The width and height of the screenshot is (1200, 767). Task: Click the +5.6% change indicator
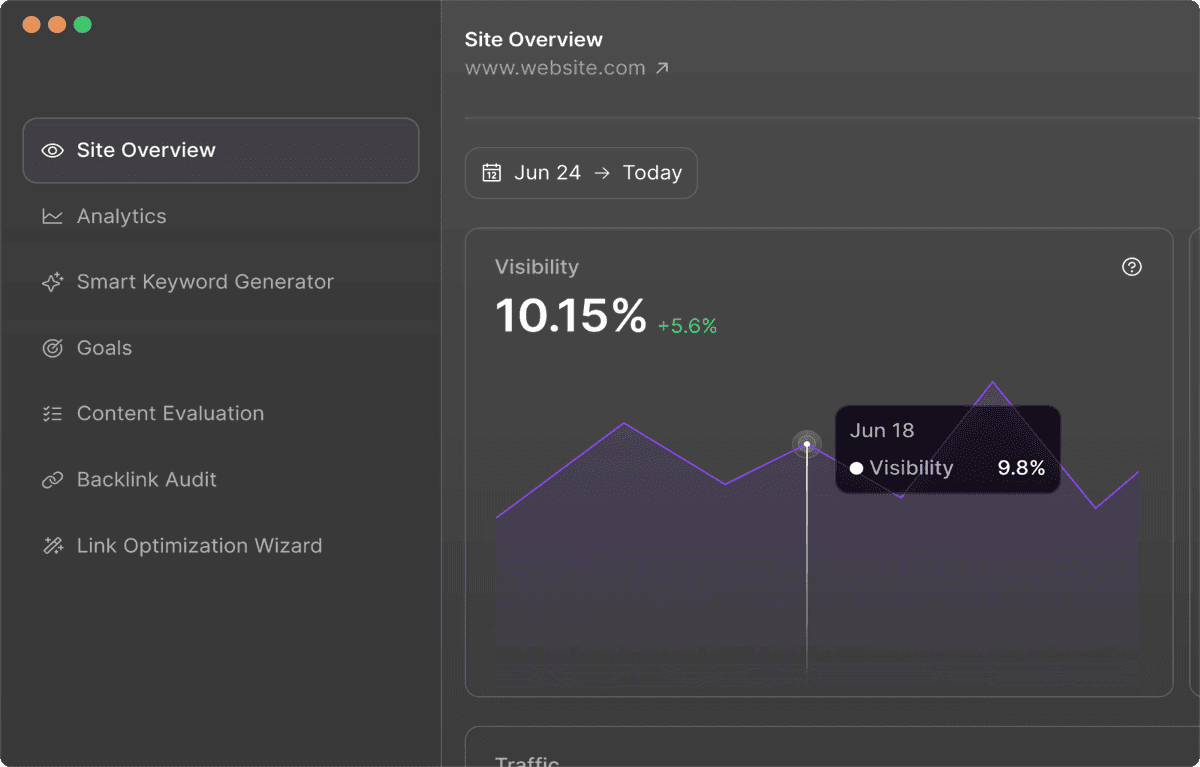pos(687,326)
